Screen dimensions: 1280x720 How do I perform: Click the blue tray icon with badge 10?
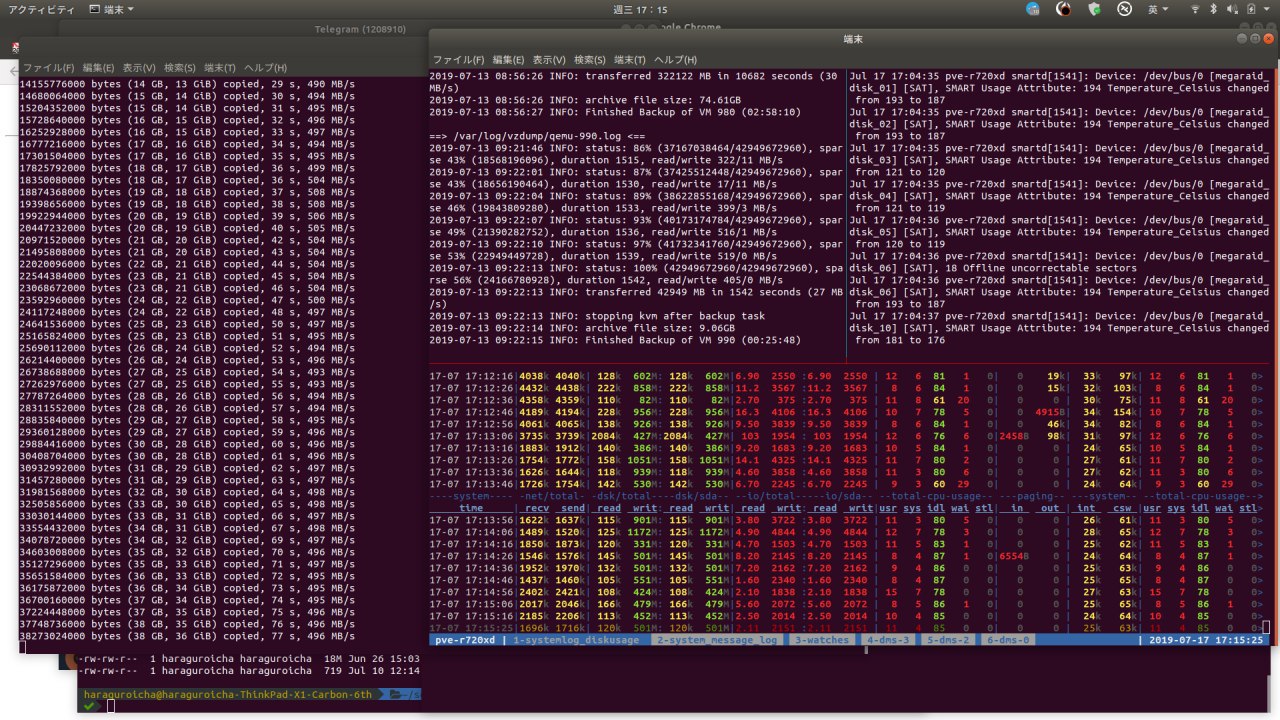1034,9
